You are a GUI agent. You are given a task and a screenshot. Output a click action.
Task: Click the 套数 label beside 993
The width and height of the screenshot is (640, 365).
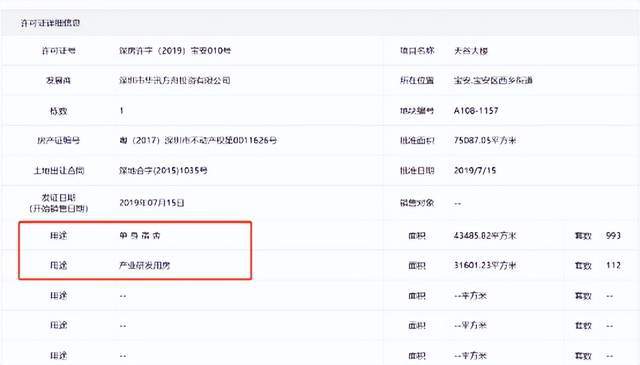583,236
